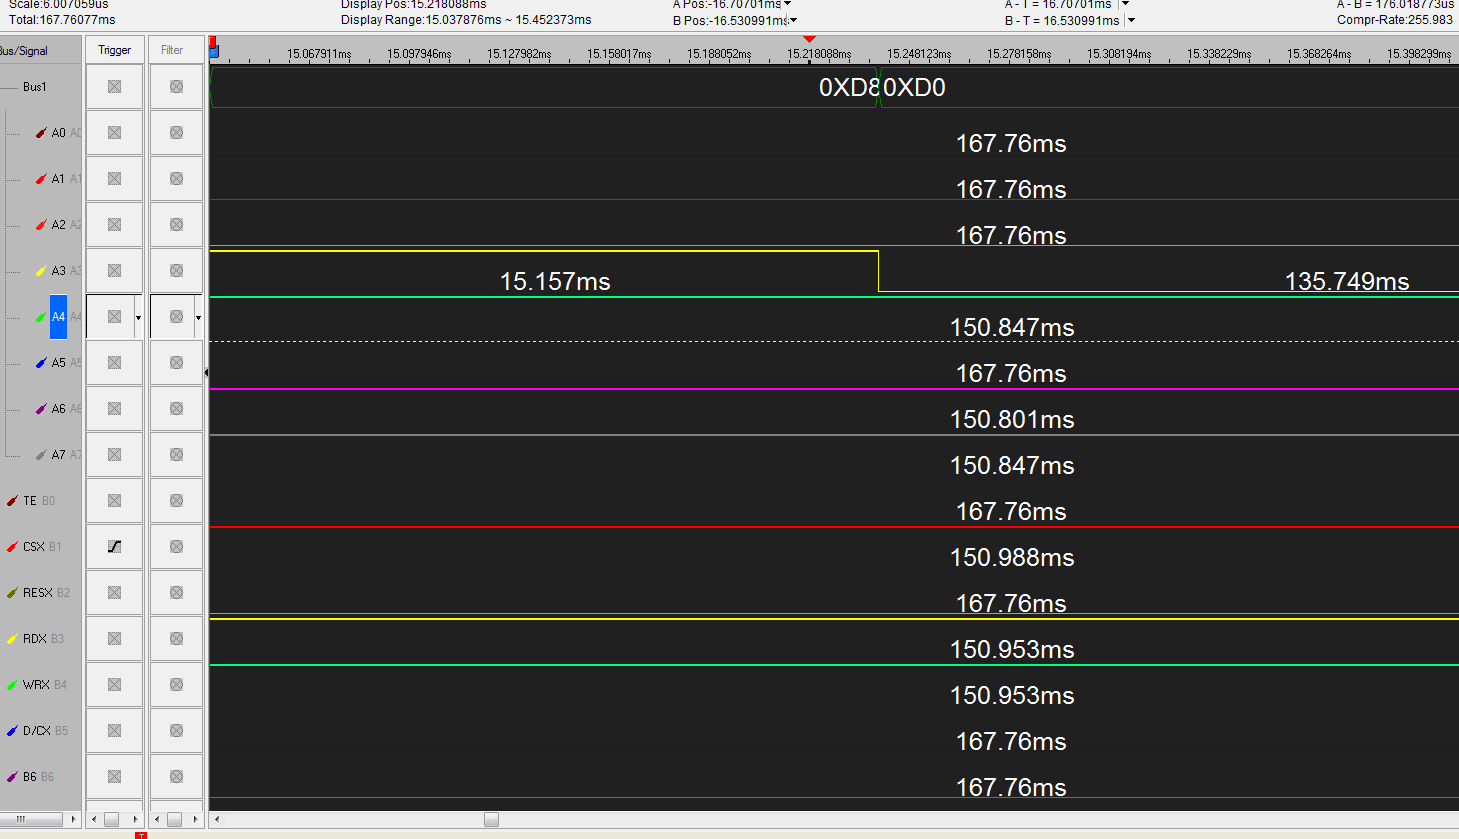Click the RDX yellow color pen
This screenshot has width=1459, height=839.
pos(12,639)
